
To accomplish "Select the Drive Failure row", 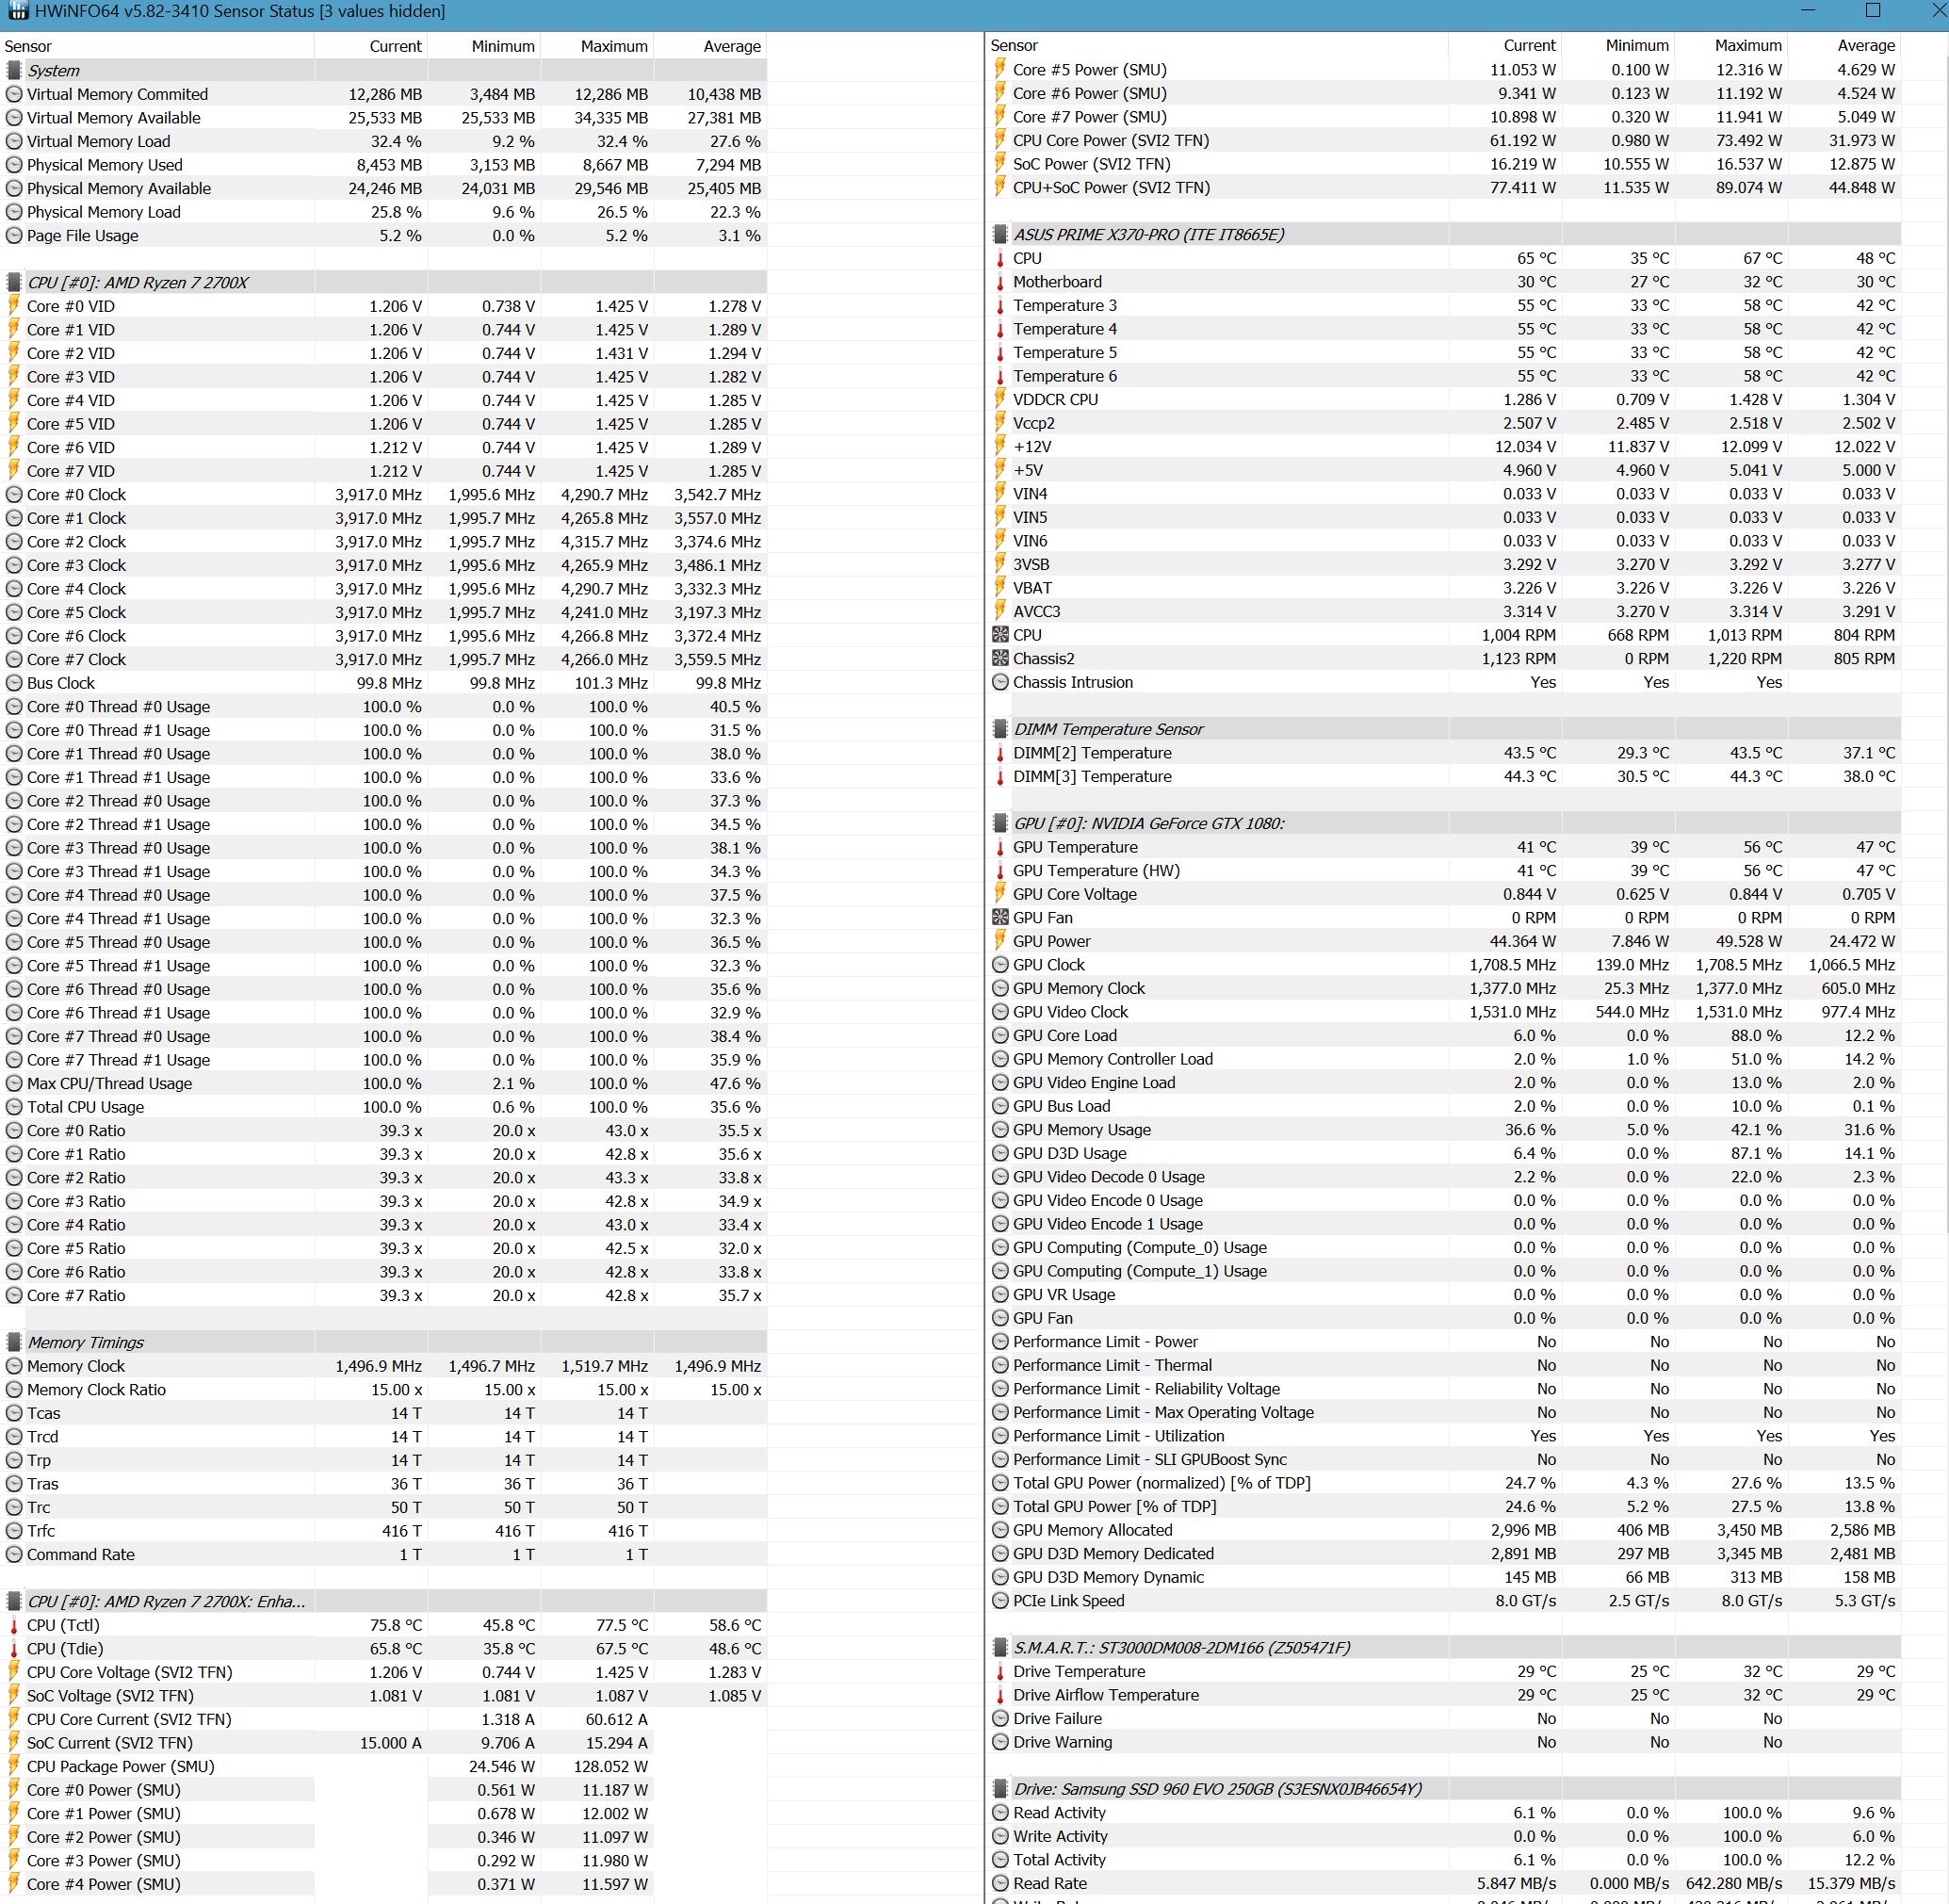I will [1057, 1718].
